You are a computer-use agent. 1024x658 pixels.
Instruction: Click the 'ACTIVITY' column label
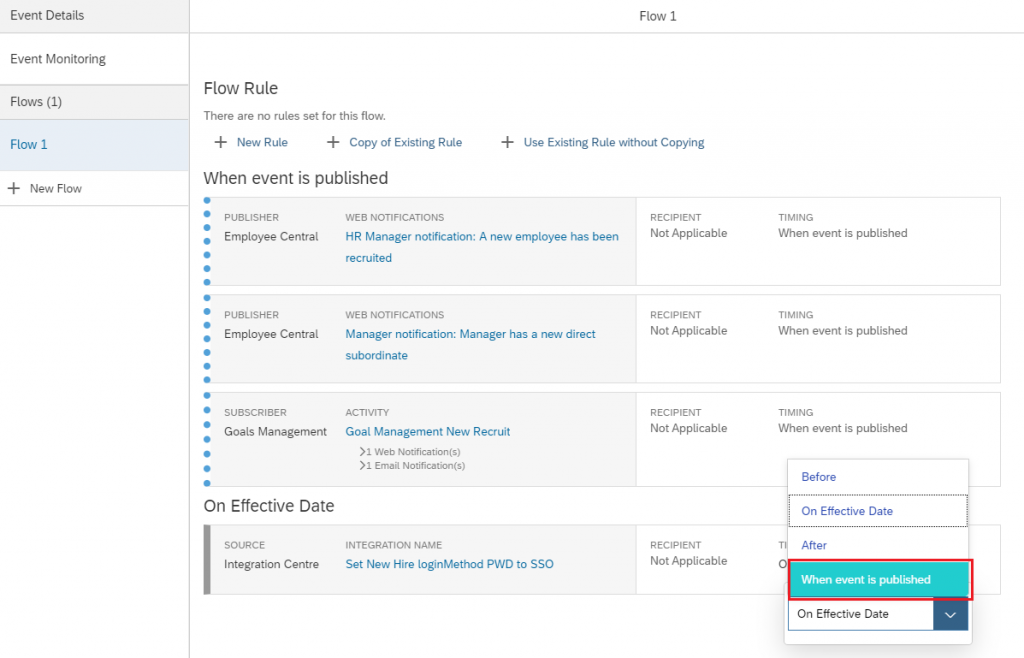tap(367, 413)
